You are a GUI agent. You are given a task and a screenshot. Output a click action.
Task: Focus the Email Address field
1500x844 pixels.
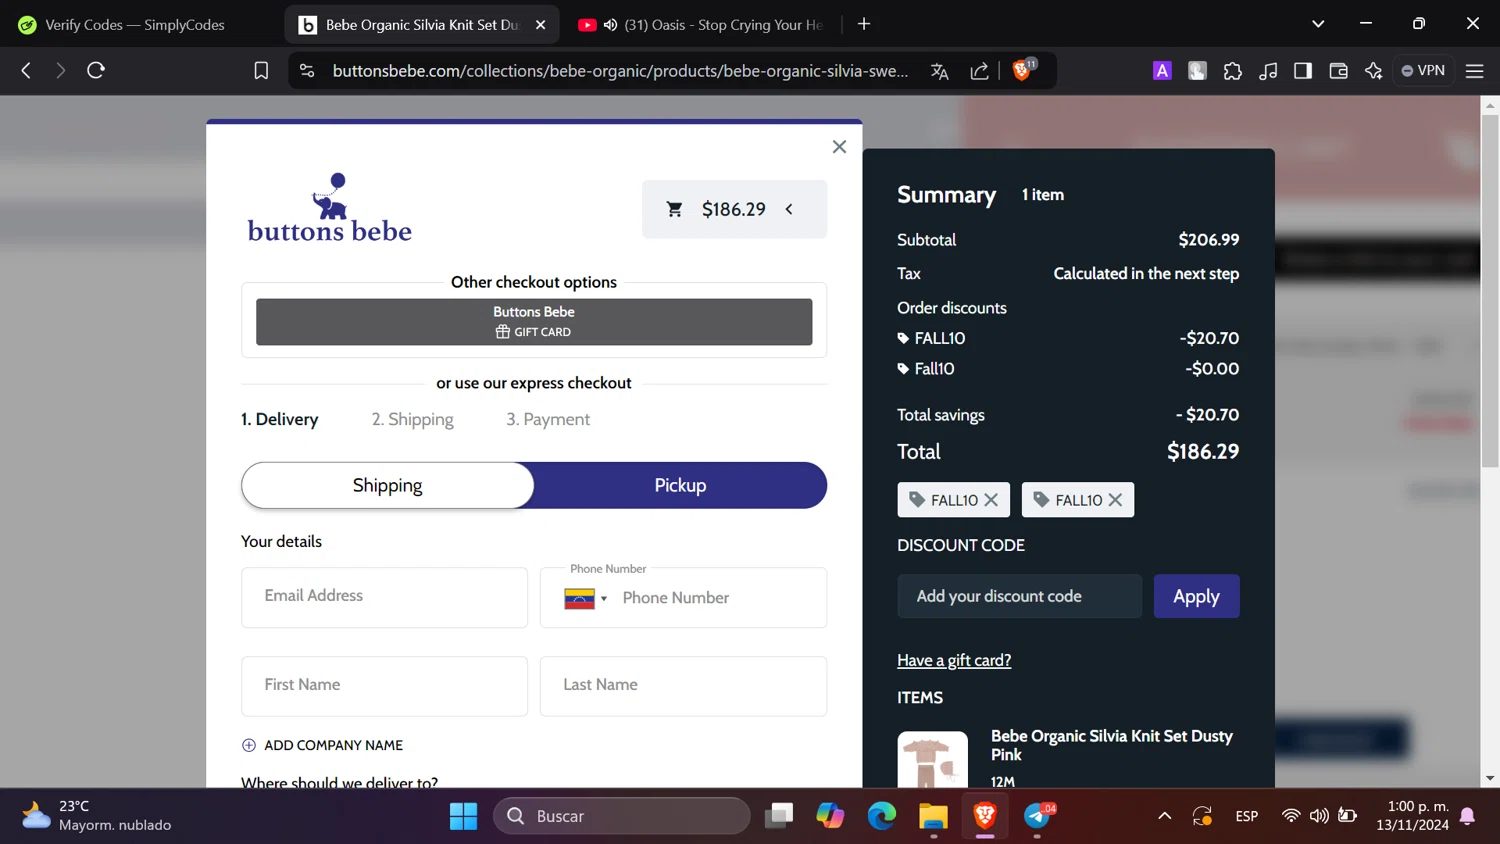coord(384,597)
